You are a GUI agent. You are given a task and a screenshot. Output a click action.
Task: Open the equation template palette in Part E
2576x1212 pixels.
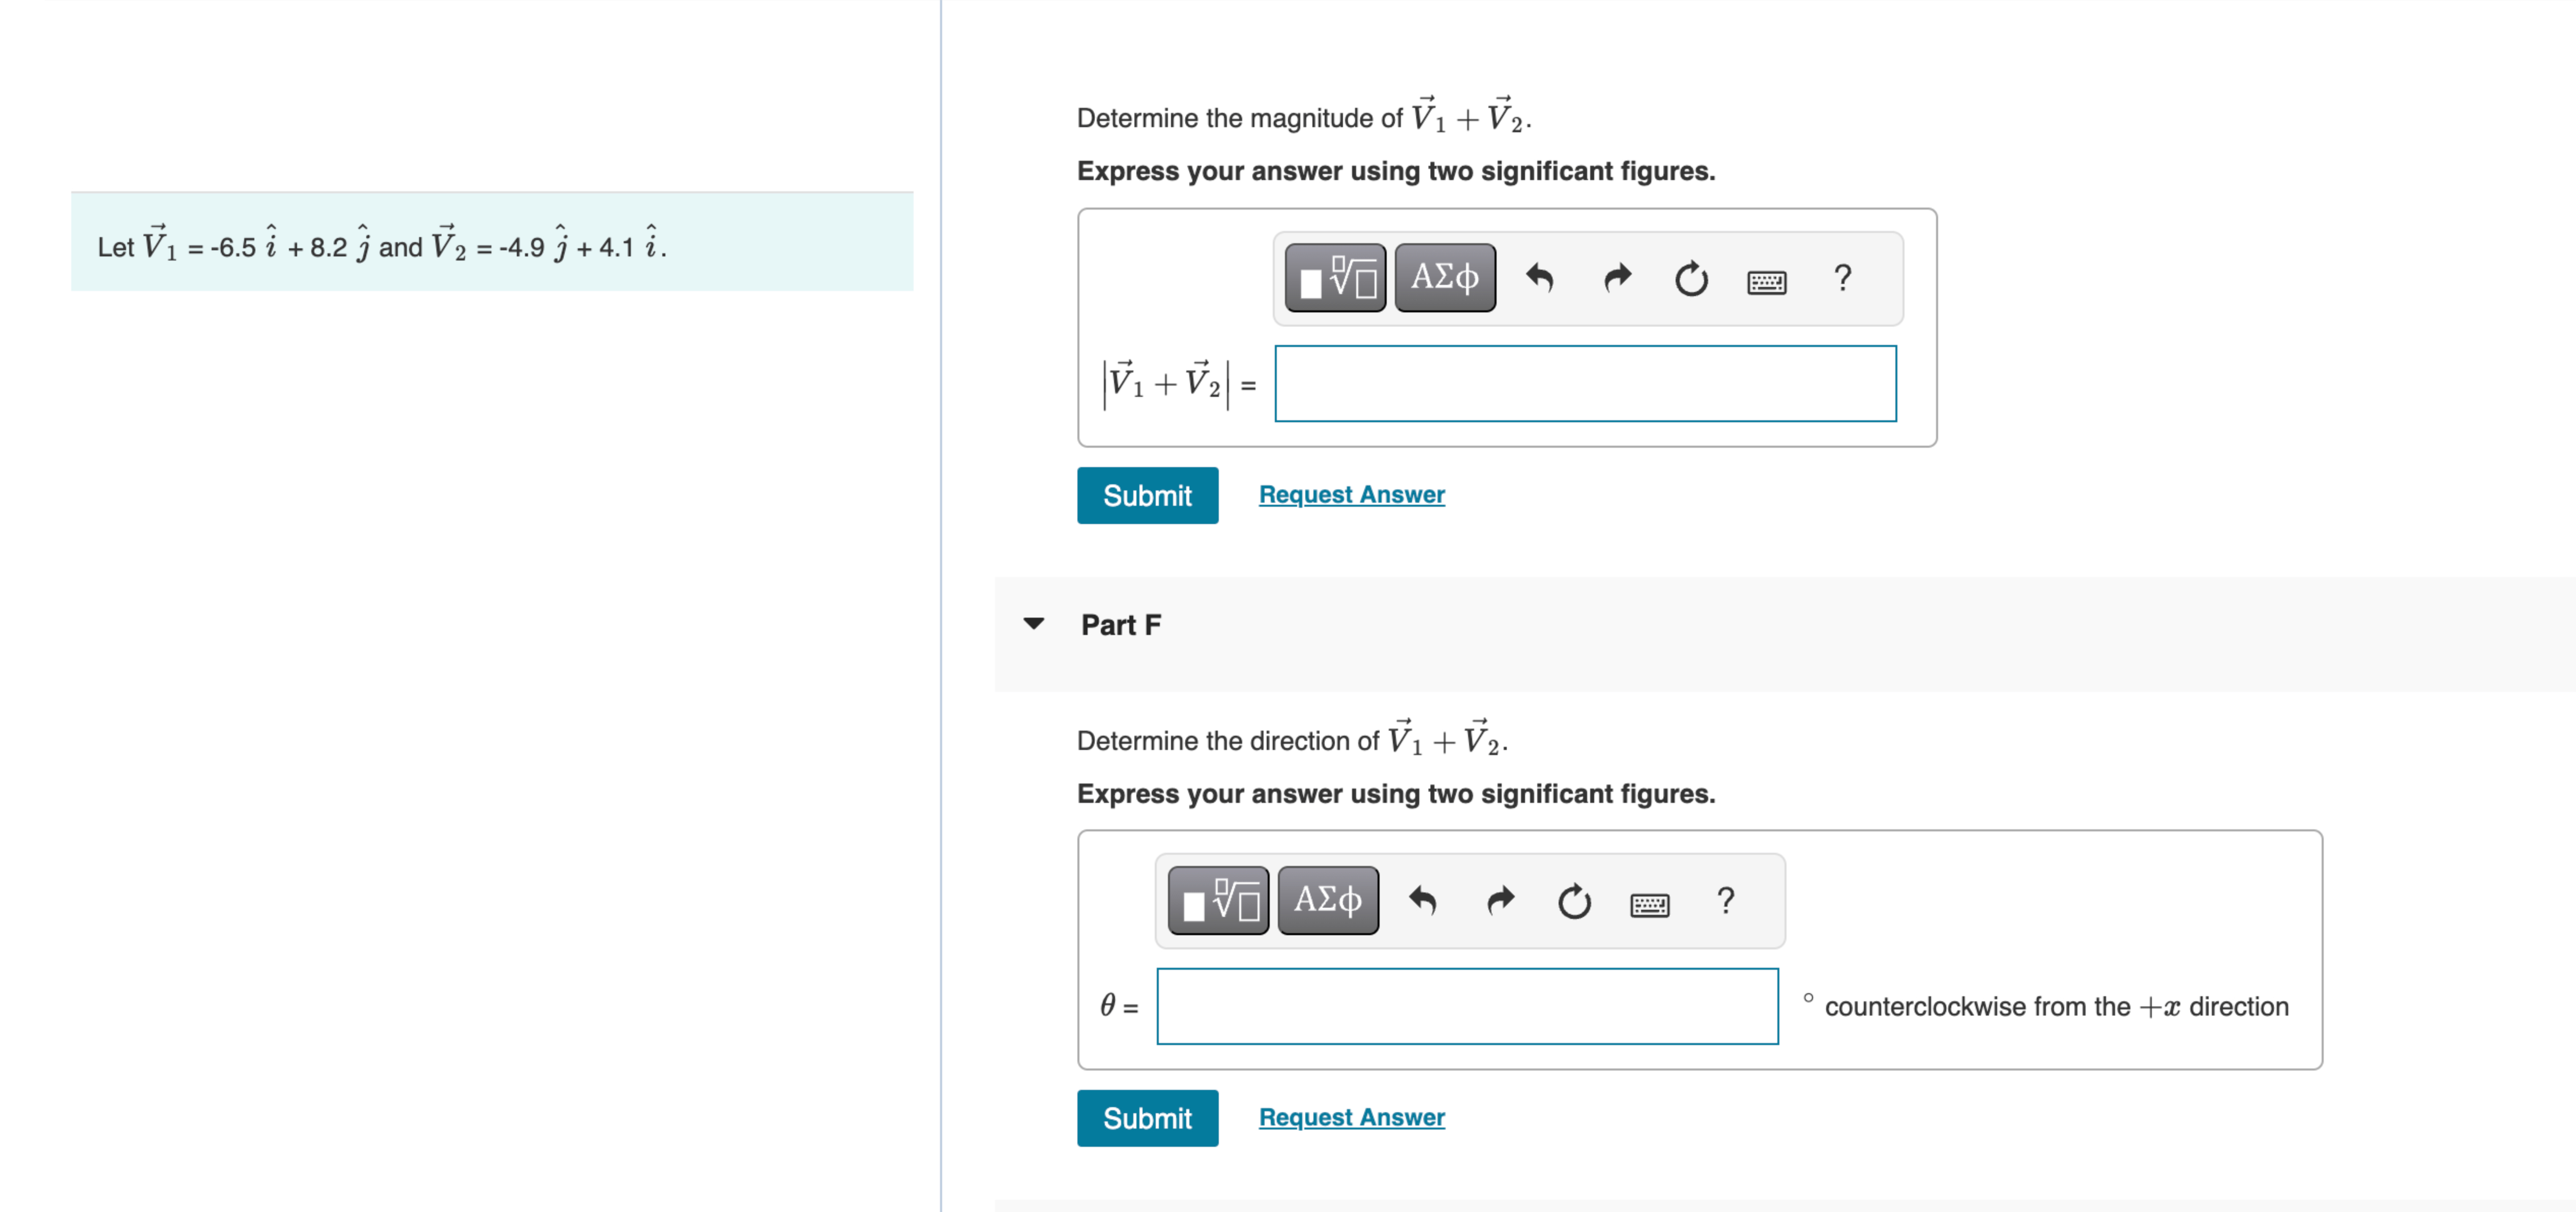[1336, 278]
